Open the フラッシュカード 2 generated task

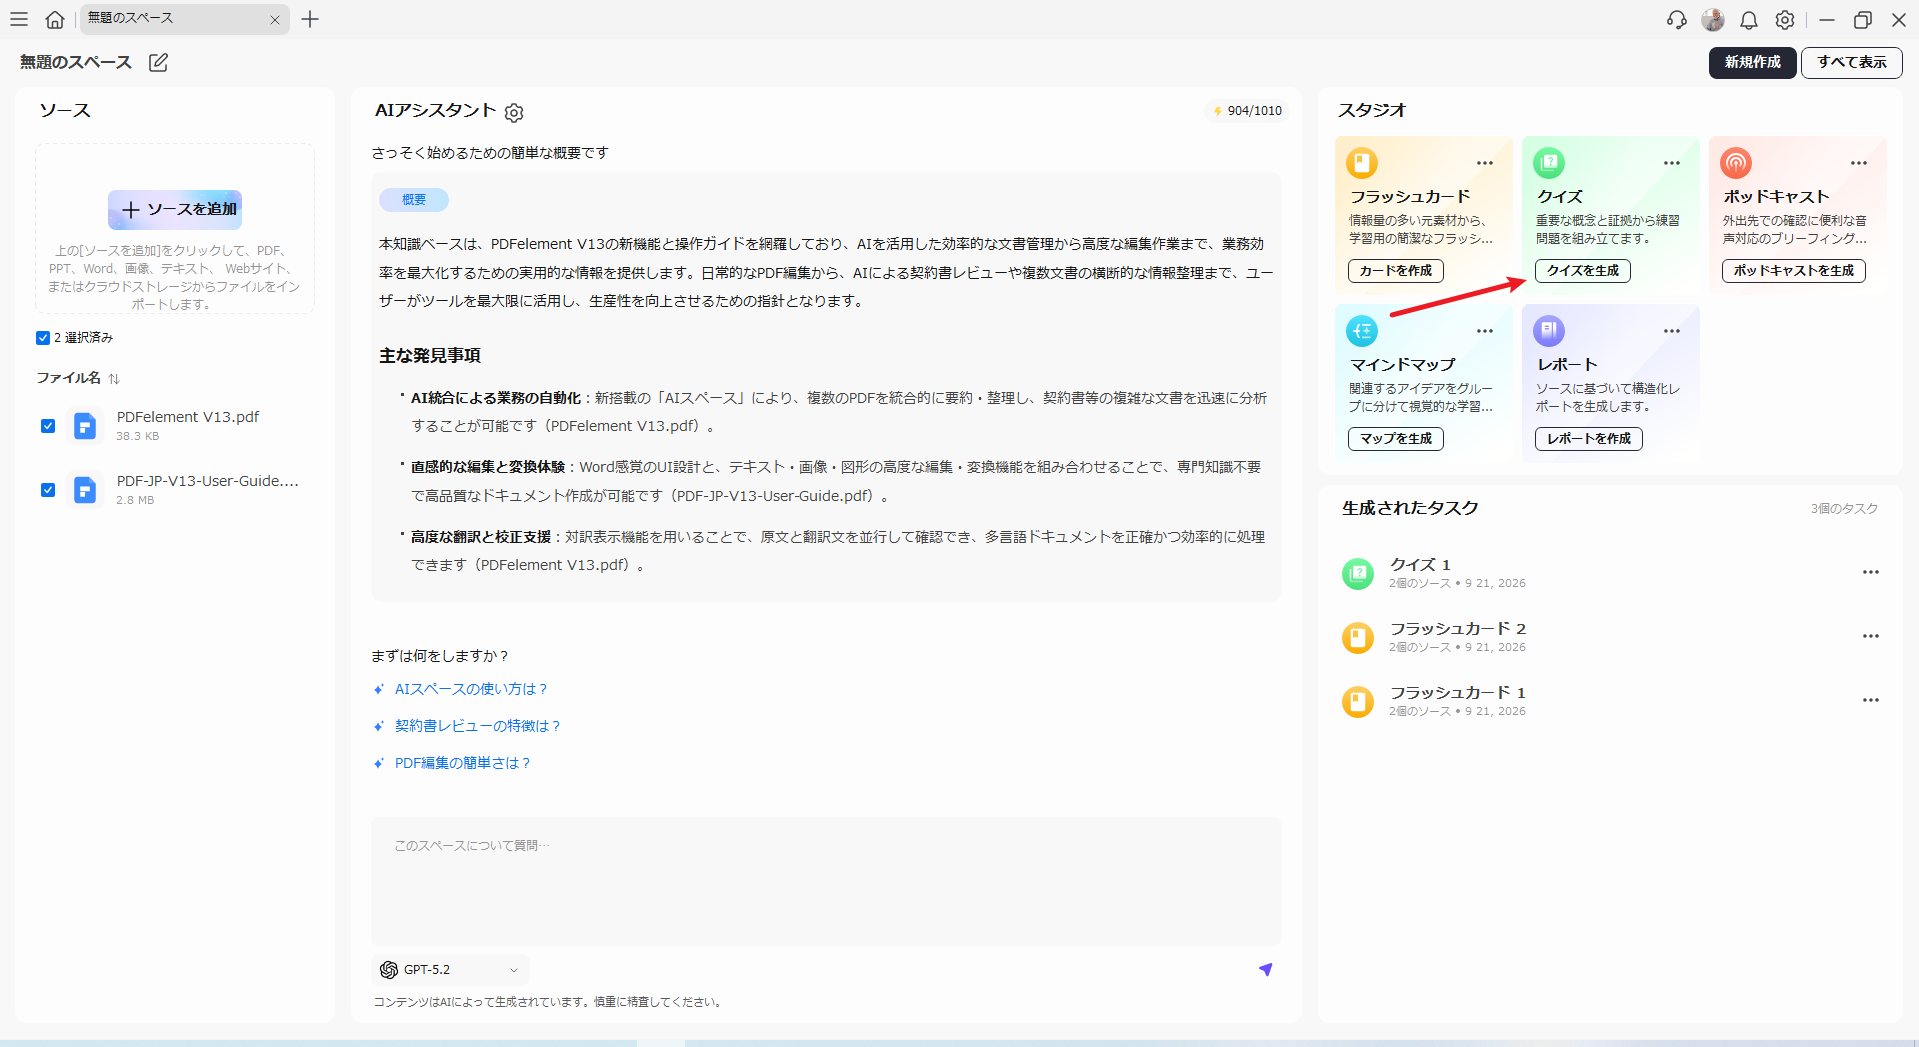1610,637
